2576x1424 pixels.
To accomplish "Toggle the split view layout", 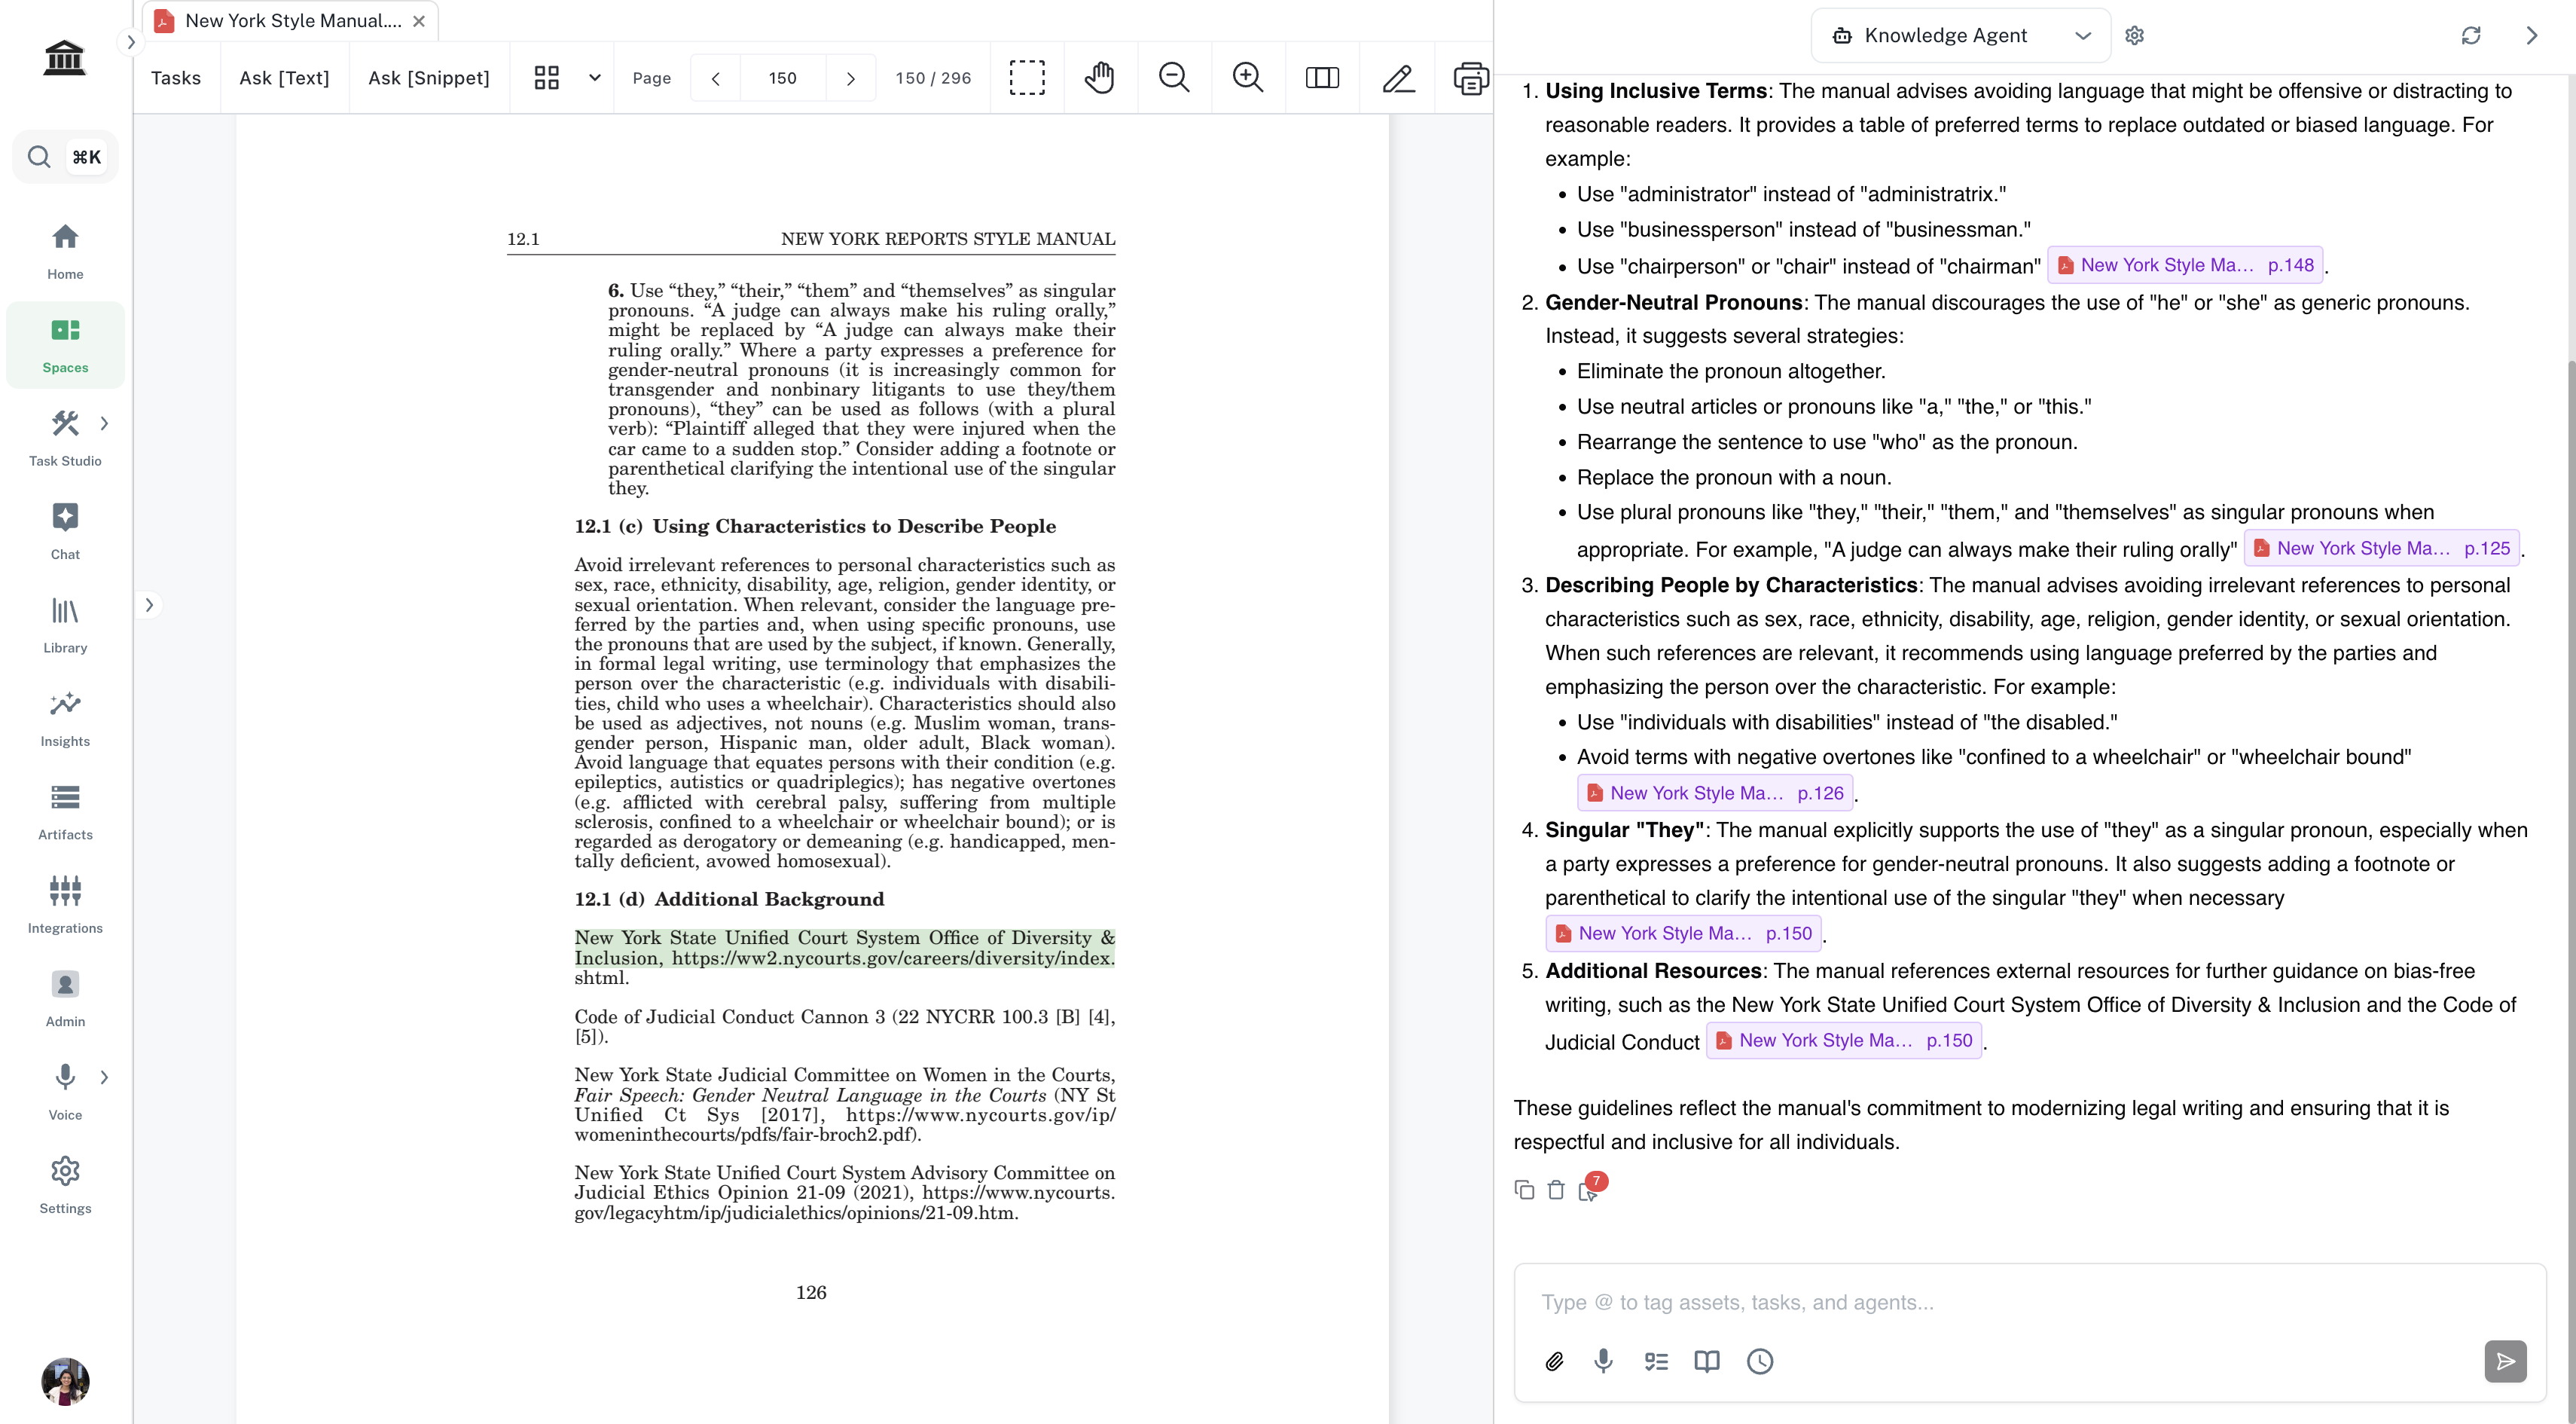I will coord(1322,77).
